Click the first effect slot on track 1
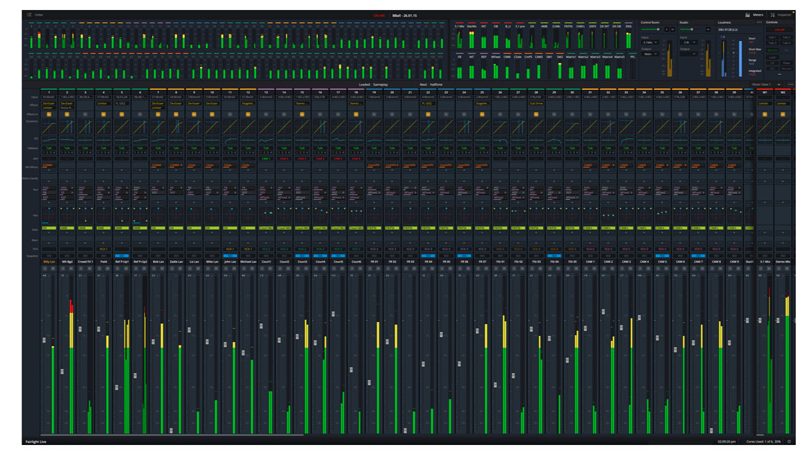This screenshot has width=812, height=456. click(49, 102)
